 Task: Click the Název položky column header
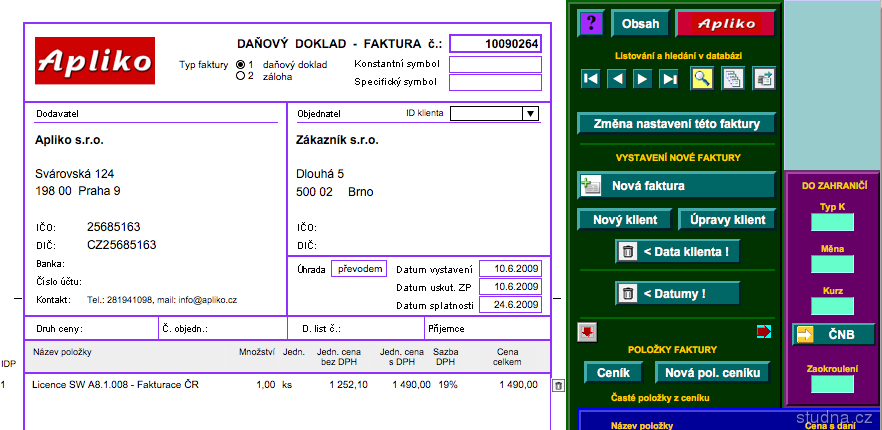point(62,352)
